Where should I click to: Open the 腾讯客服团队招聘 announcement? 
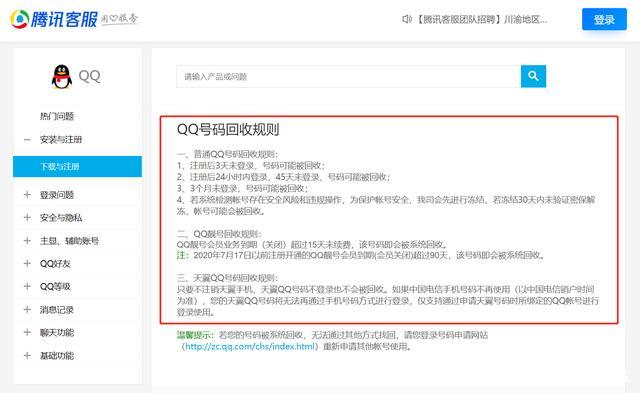point(482,19)
